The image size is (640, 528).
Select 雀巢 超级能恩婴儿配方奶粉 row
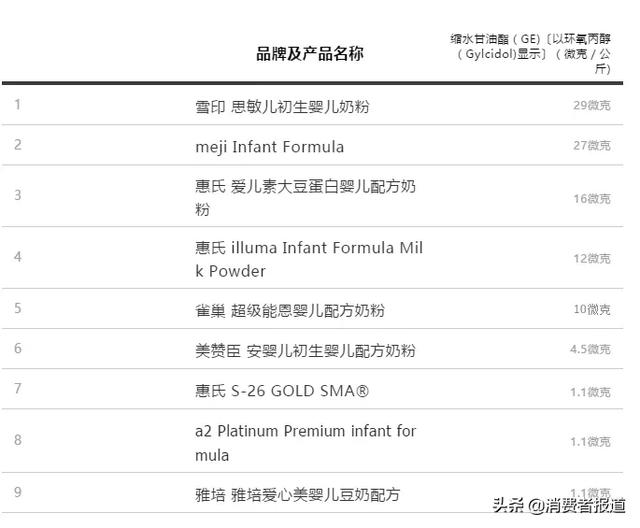click(312, 309)
